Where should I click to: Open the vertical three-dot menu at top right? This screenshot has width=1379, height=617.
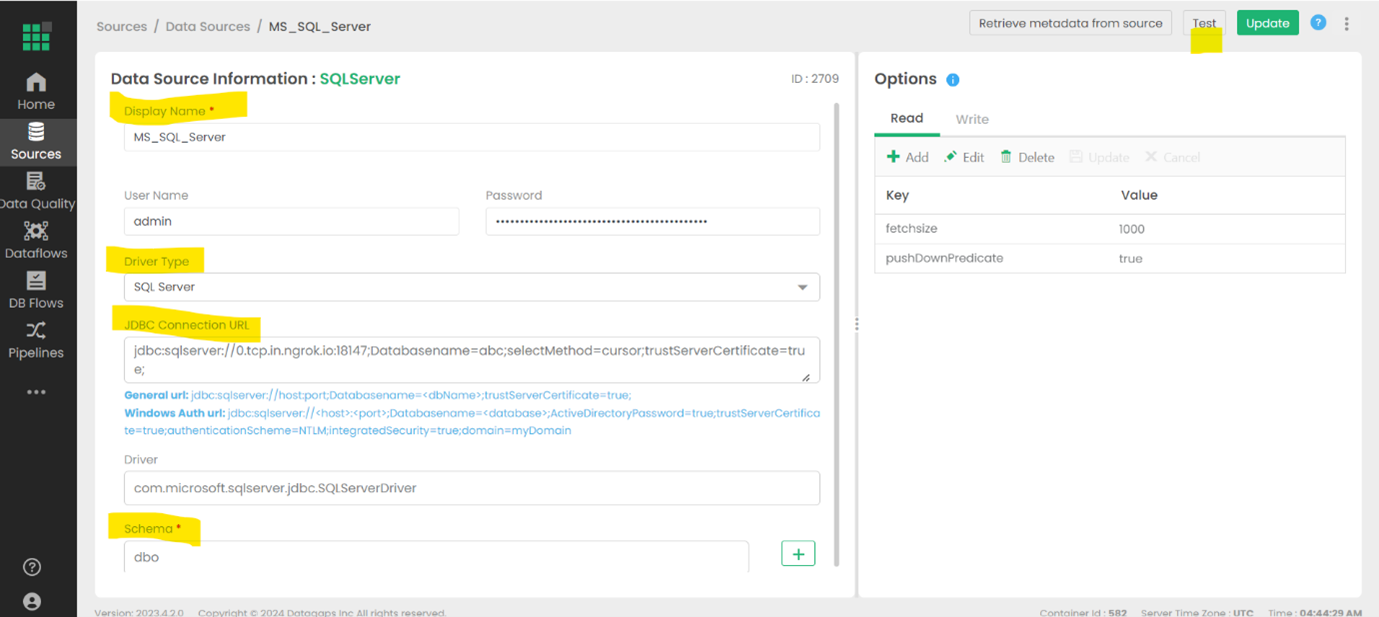[1346, 24]
